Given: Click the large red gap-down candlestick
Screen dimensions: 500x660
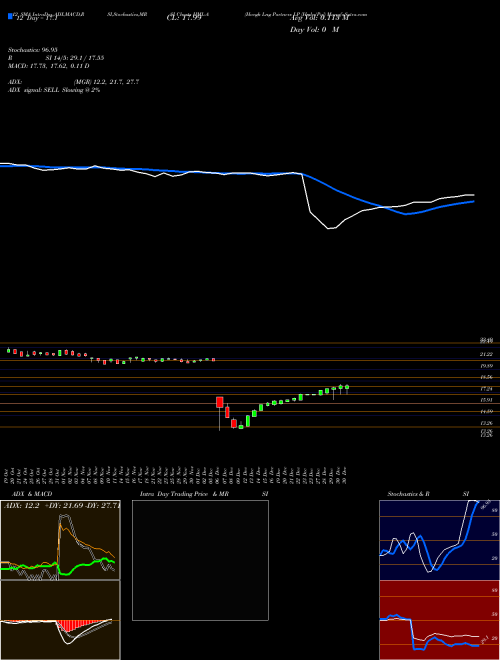Looking at the screenshot, I should pos(219,402).
